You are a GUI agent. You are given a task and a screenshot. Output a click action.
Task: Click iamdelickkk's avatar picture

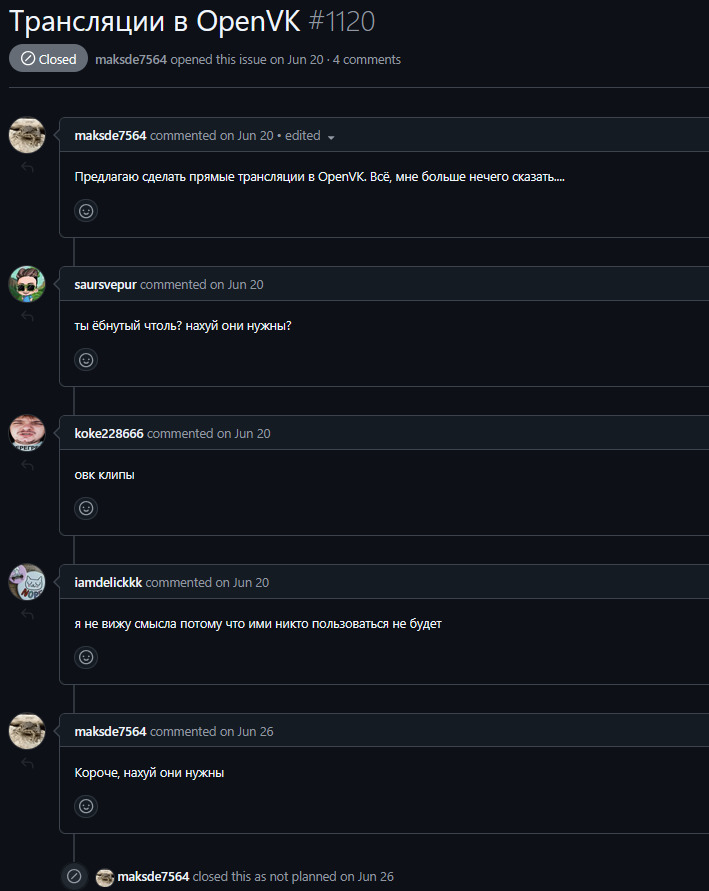pos(27,582)
